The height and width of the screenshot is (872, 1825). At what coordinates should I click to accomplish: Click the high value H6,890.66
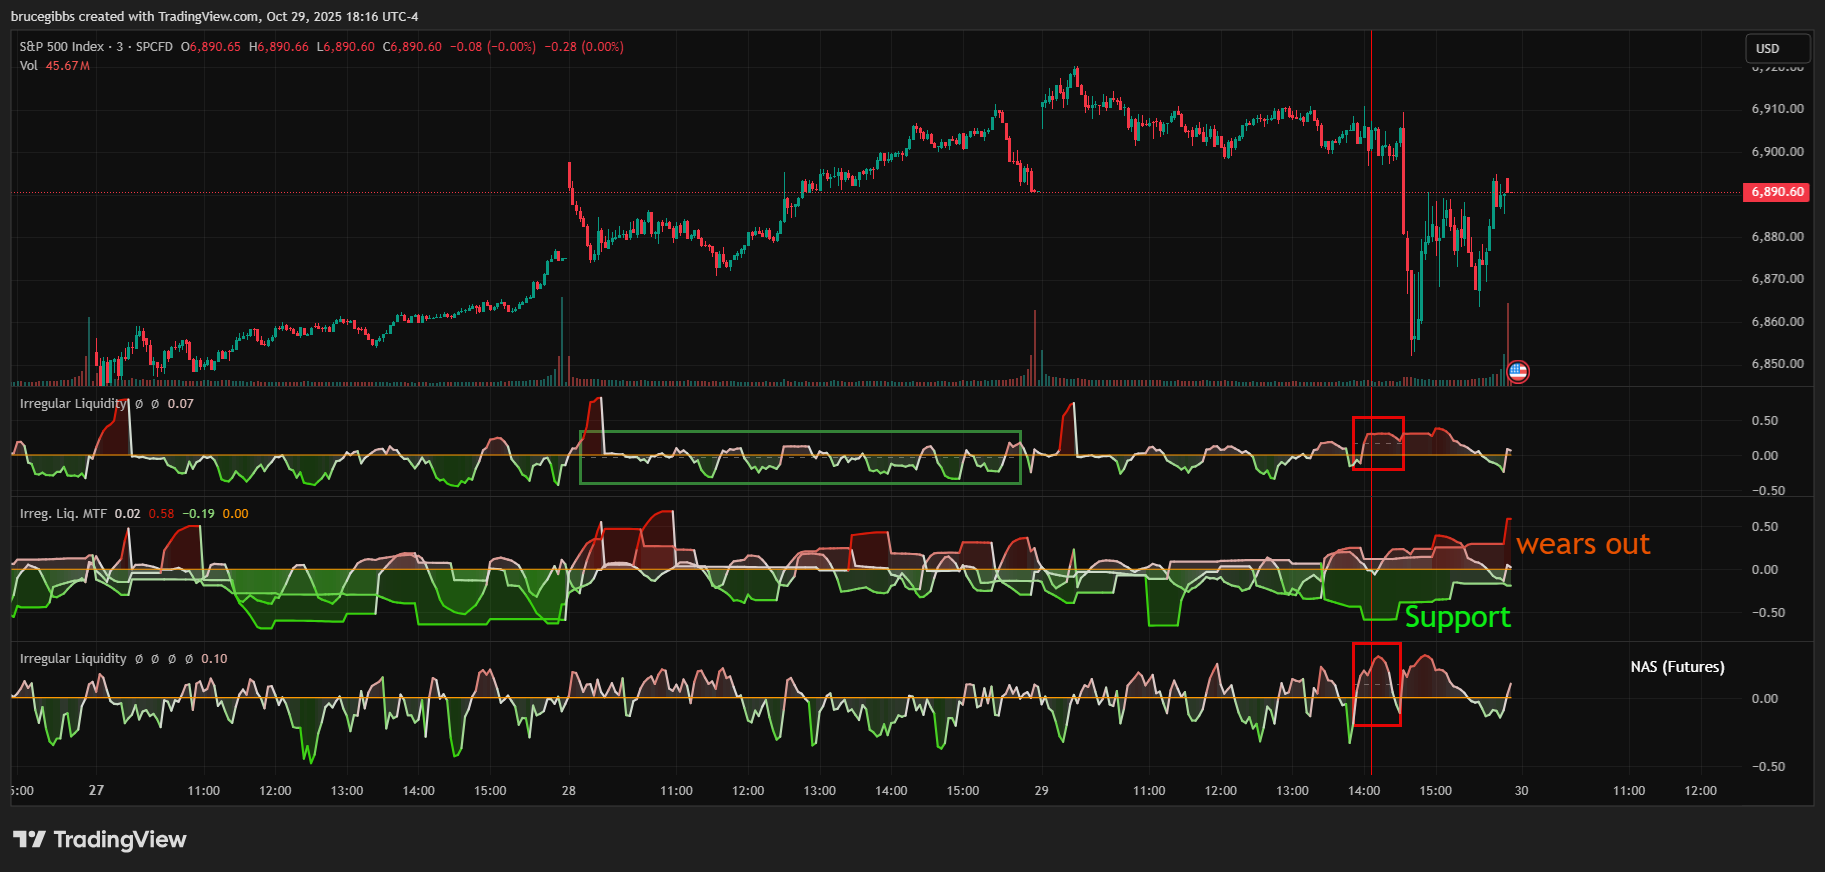click(x=279, y=47)
